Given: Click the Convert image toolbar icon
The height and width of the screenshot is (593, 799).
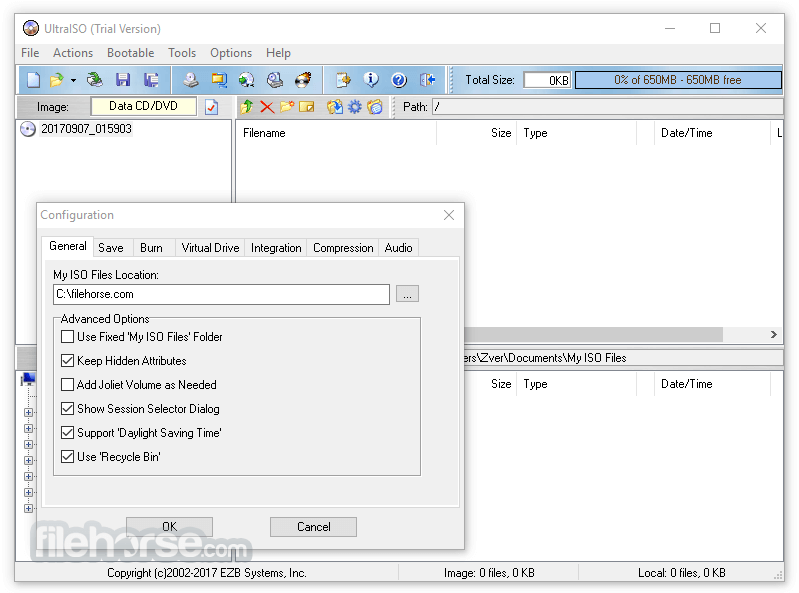Looking at the screenshot, I should [x=247, y=80].
